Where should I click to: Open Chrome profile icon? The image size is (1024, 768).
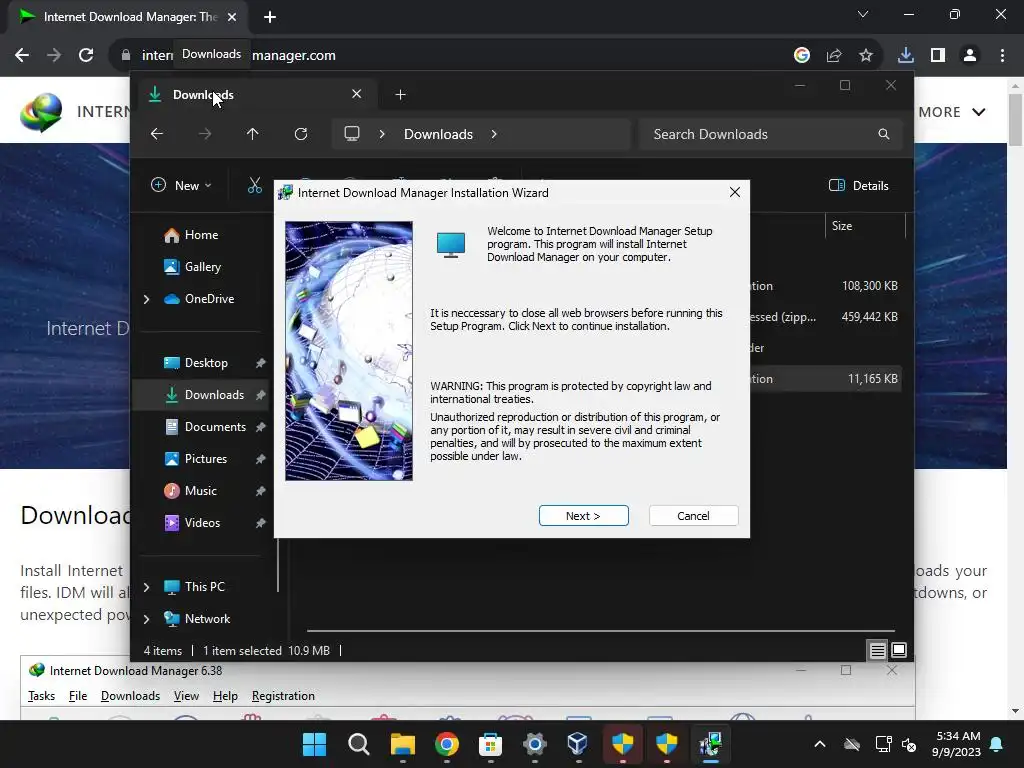[x=970, y=55]
